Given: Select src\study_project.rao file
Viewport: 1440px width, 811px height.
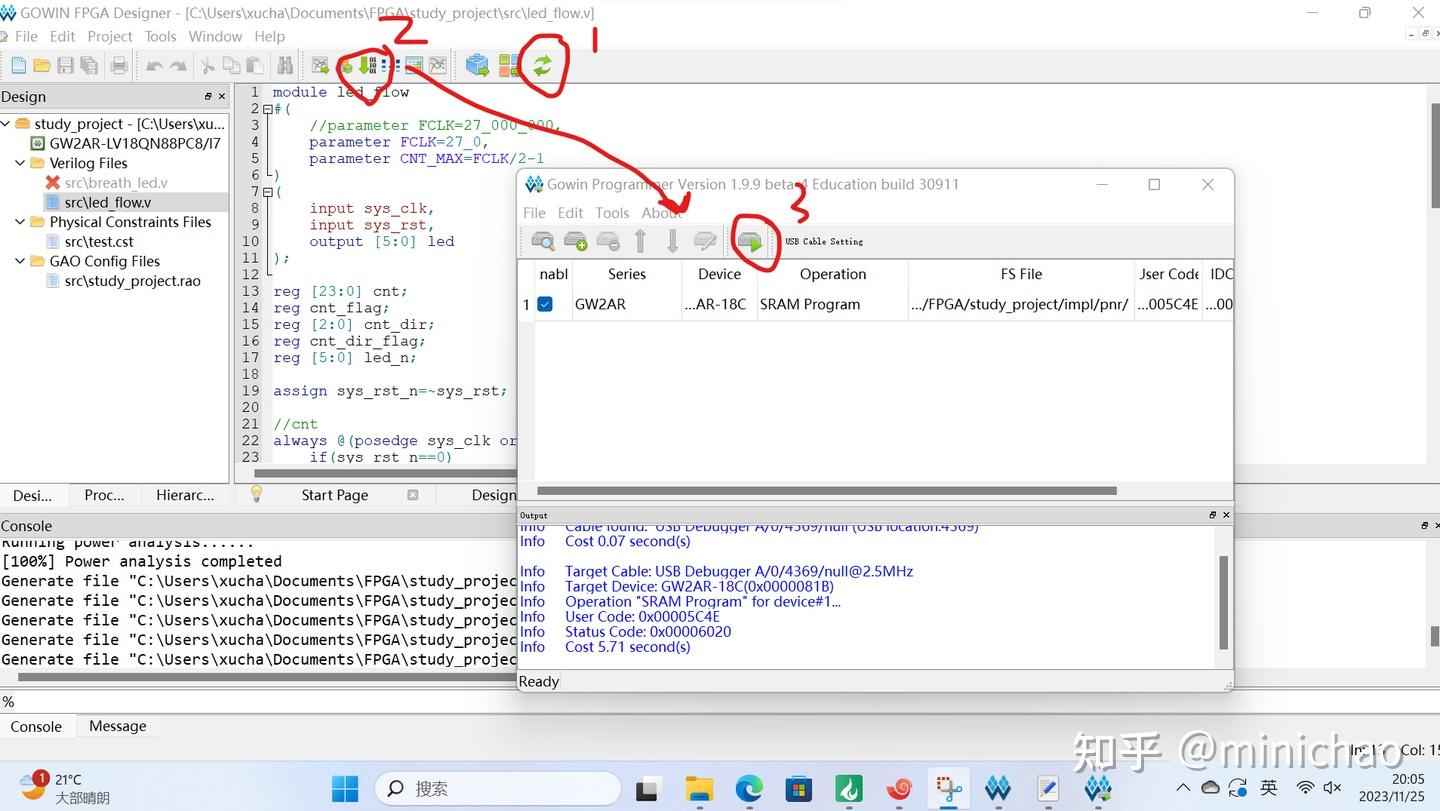Looking at the screenshot, I should 132,281.
